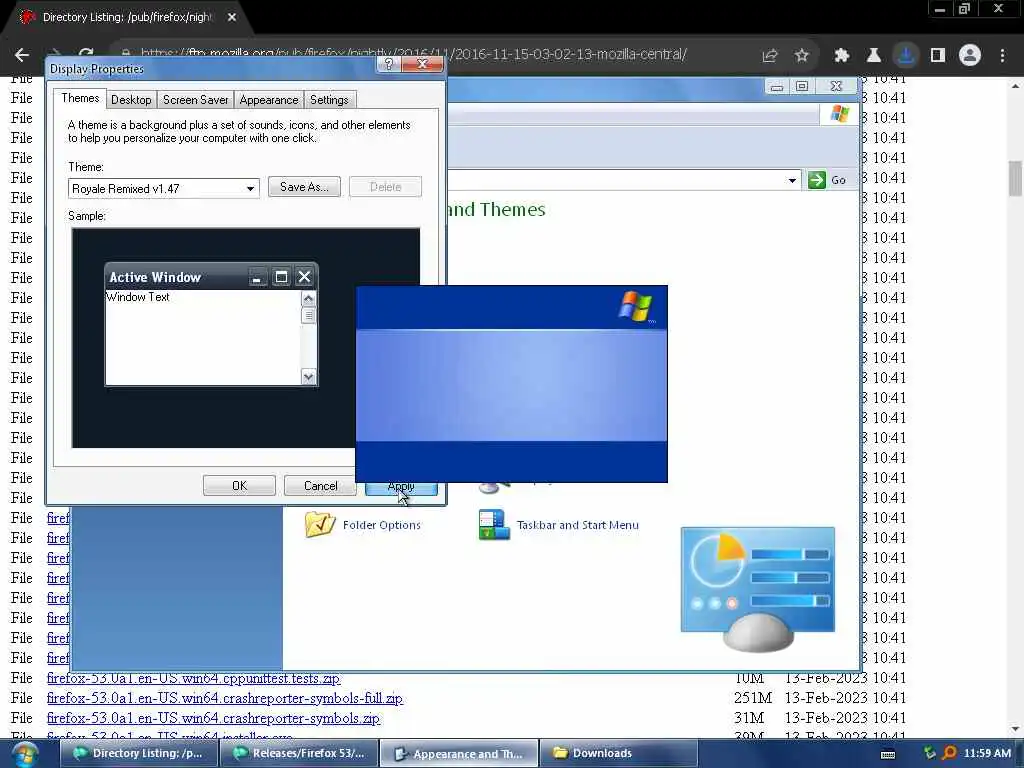Click the keyboard icon in system tray
This screenshot has width=1024, height=768.
click(x=888, y=754)
